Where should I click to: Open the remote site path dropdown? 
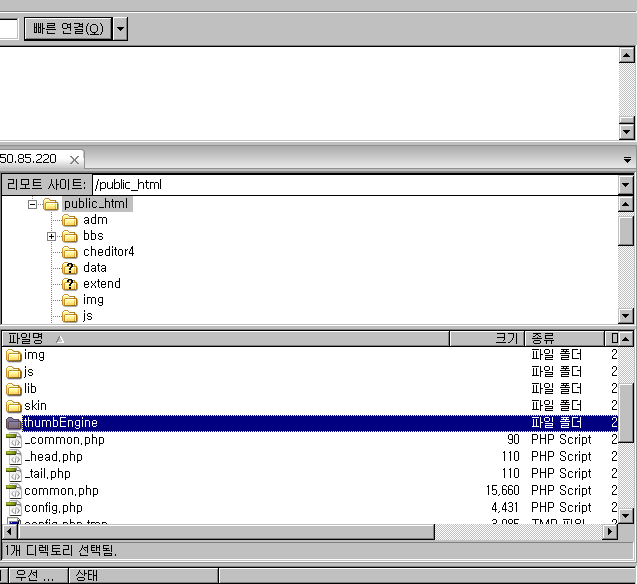click(625, 184)
